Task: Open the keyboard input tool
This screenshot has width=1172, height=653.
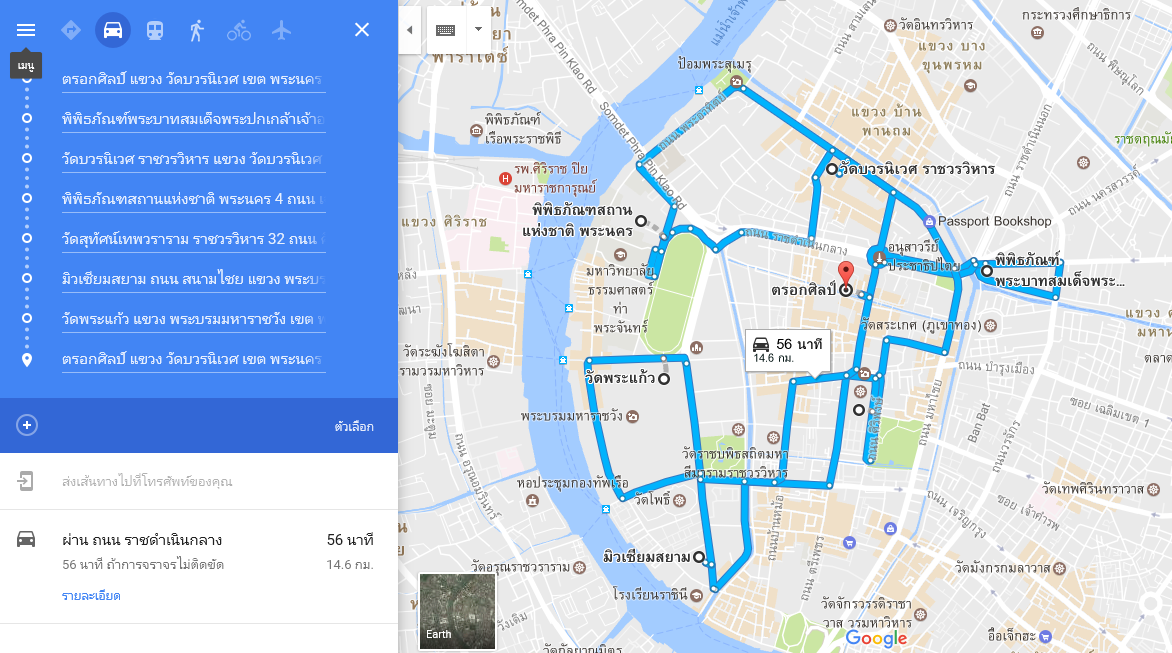Action: click(445, 30)
